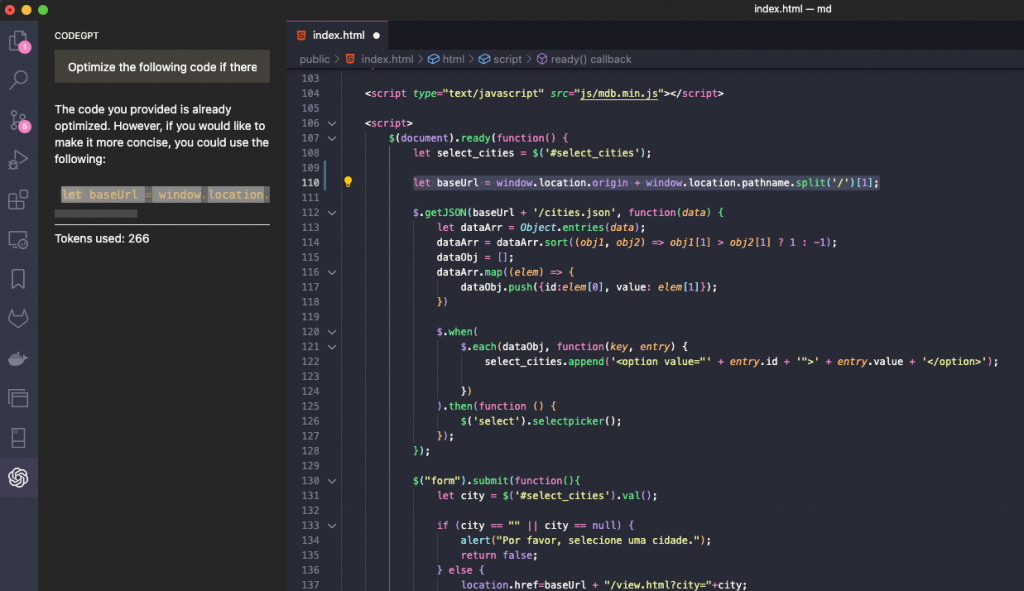Open the Search view icon
Viewport: 1024px width, 591px height.
18,80
